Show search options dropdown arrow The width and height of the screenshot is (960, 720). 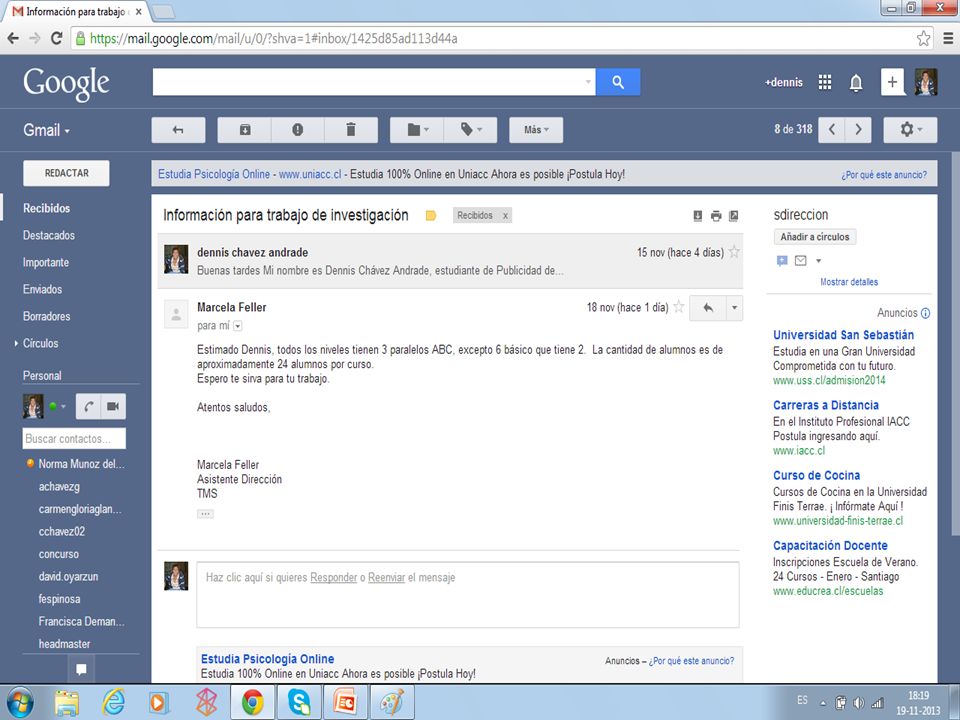[588, 82]
